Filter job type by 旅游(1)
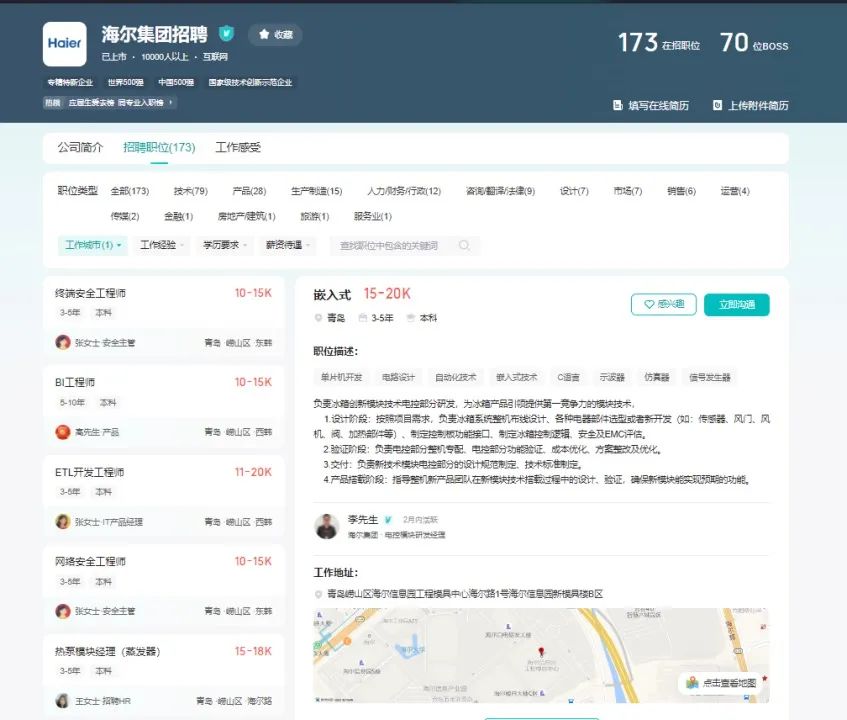Viewport: 847px width, 720px height. (314, 216)
